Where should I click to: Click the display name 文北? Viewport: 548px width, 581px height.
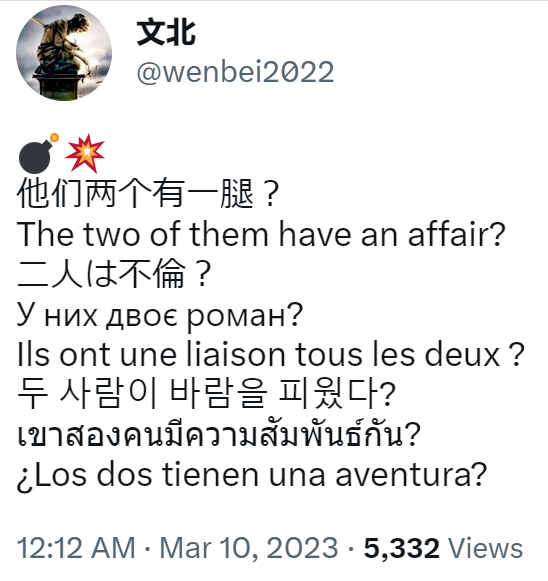pos(166,33)
